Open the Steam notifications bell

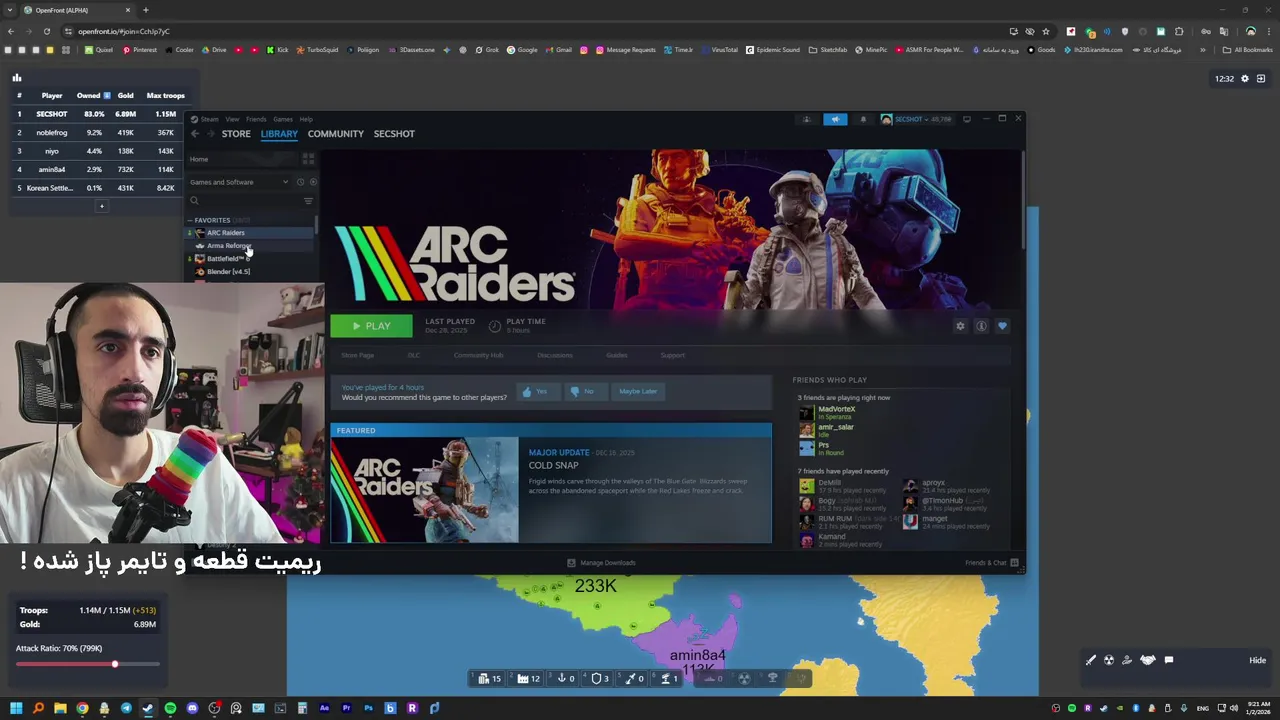[863, 119]
